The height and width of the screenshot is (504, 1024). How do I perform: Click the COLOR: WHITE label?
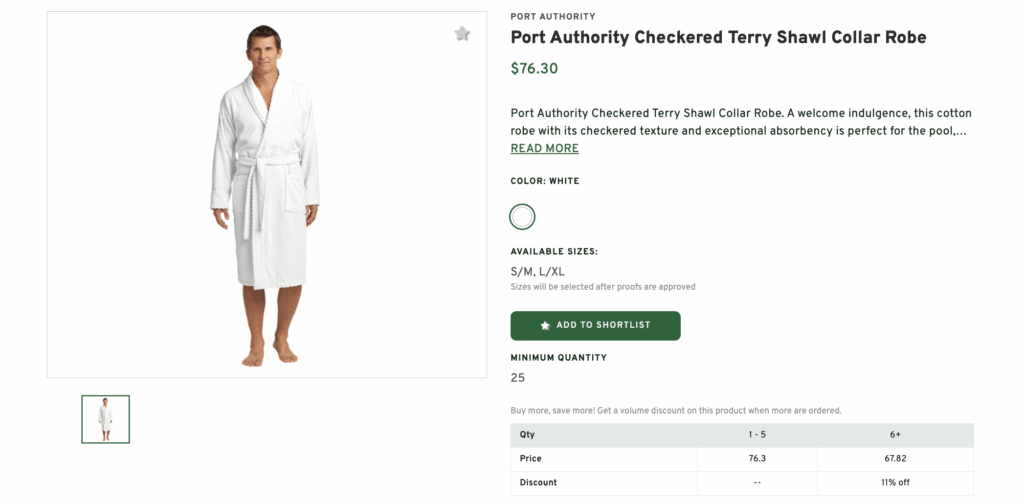[x=545, y=181]
